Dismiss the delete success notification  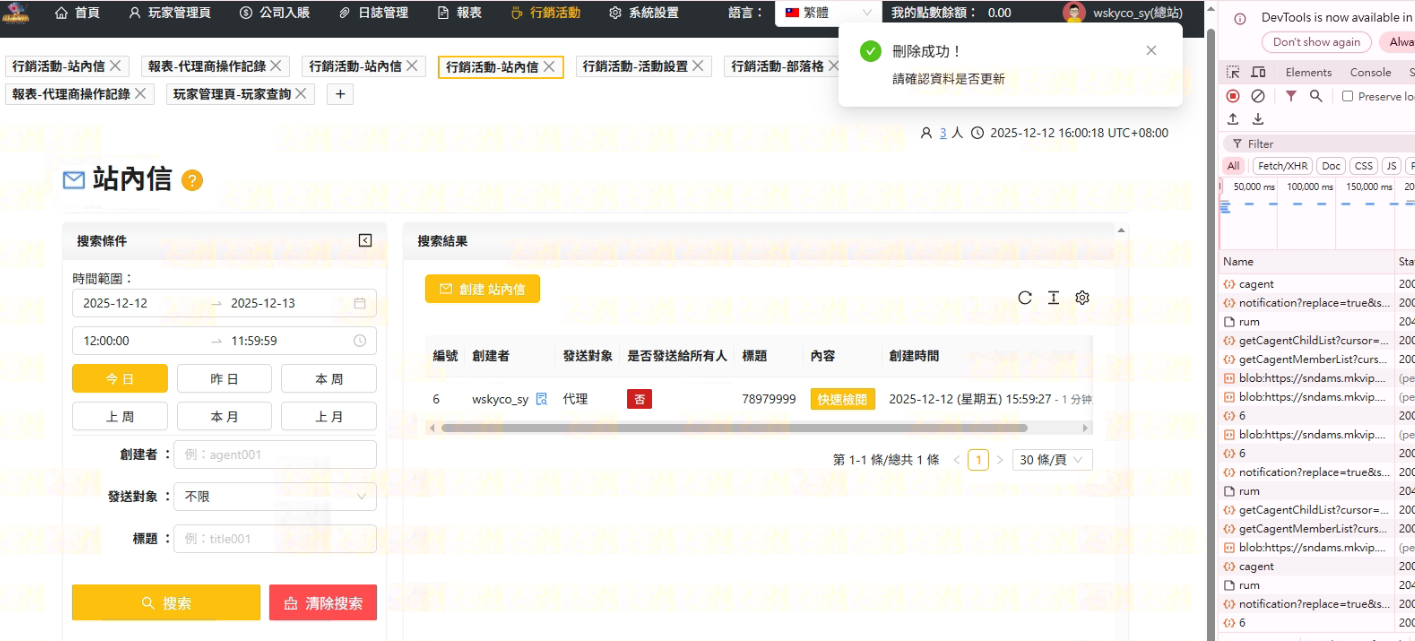pyautogui.click(x=1151, y=51)
